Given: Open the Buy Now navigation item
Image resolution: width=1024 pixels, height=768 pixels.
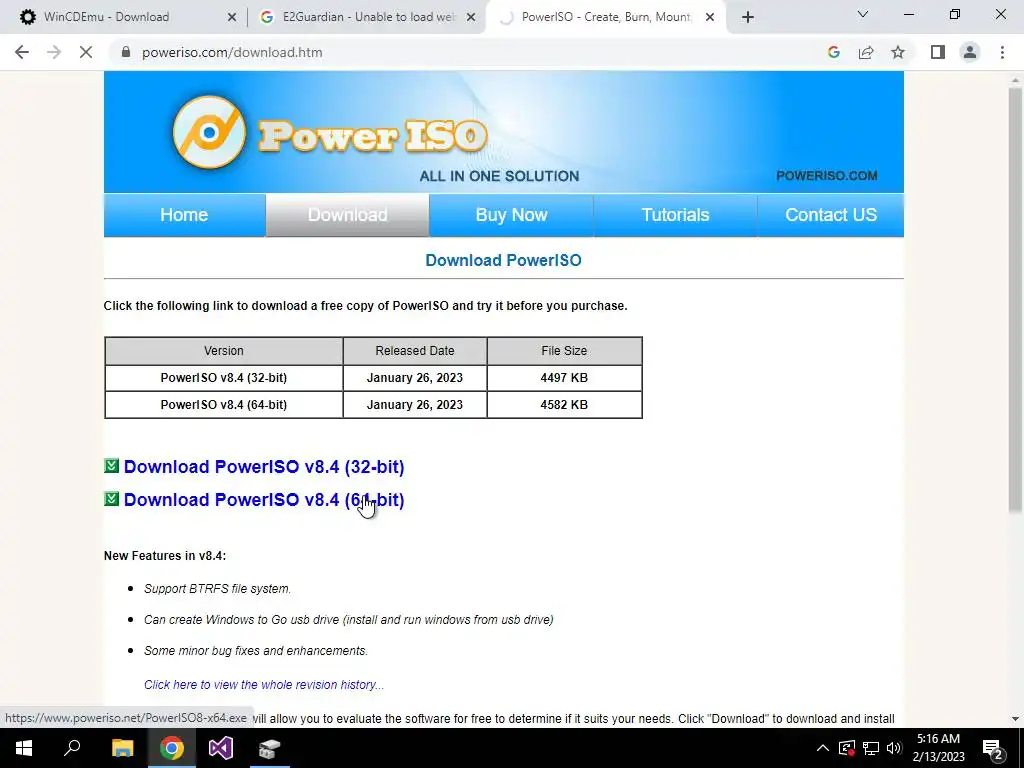Looking at the screenshot, I should point(511,215).
